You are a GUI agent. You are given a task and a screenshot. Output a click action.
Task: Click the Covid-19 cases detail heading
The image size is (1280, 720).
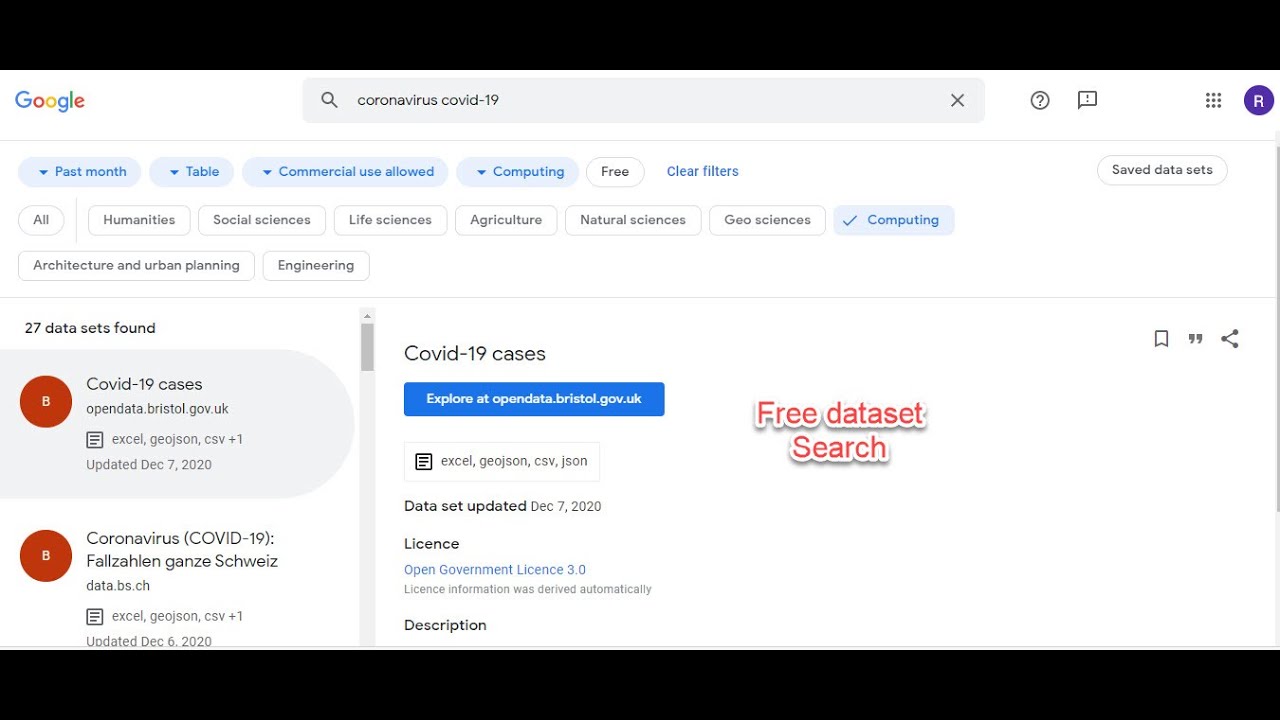(x=475, y=354)
